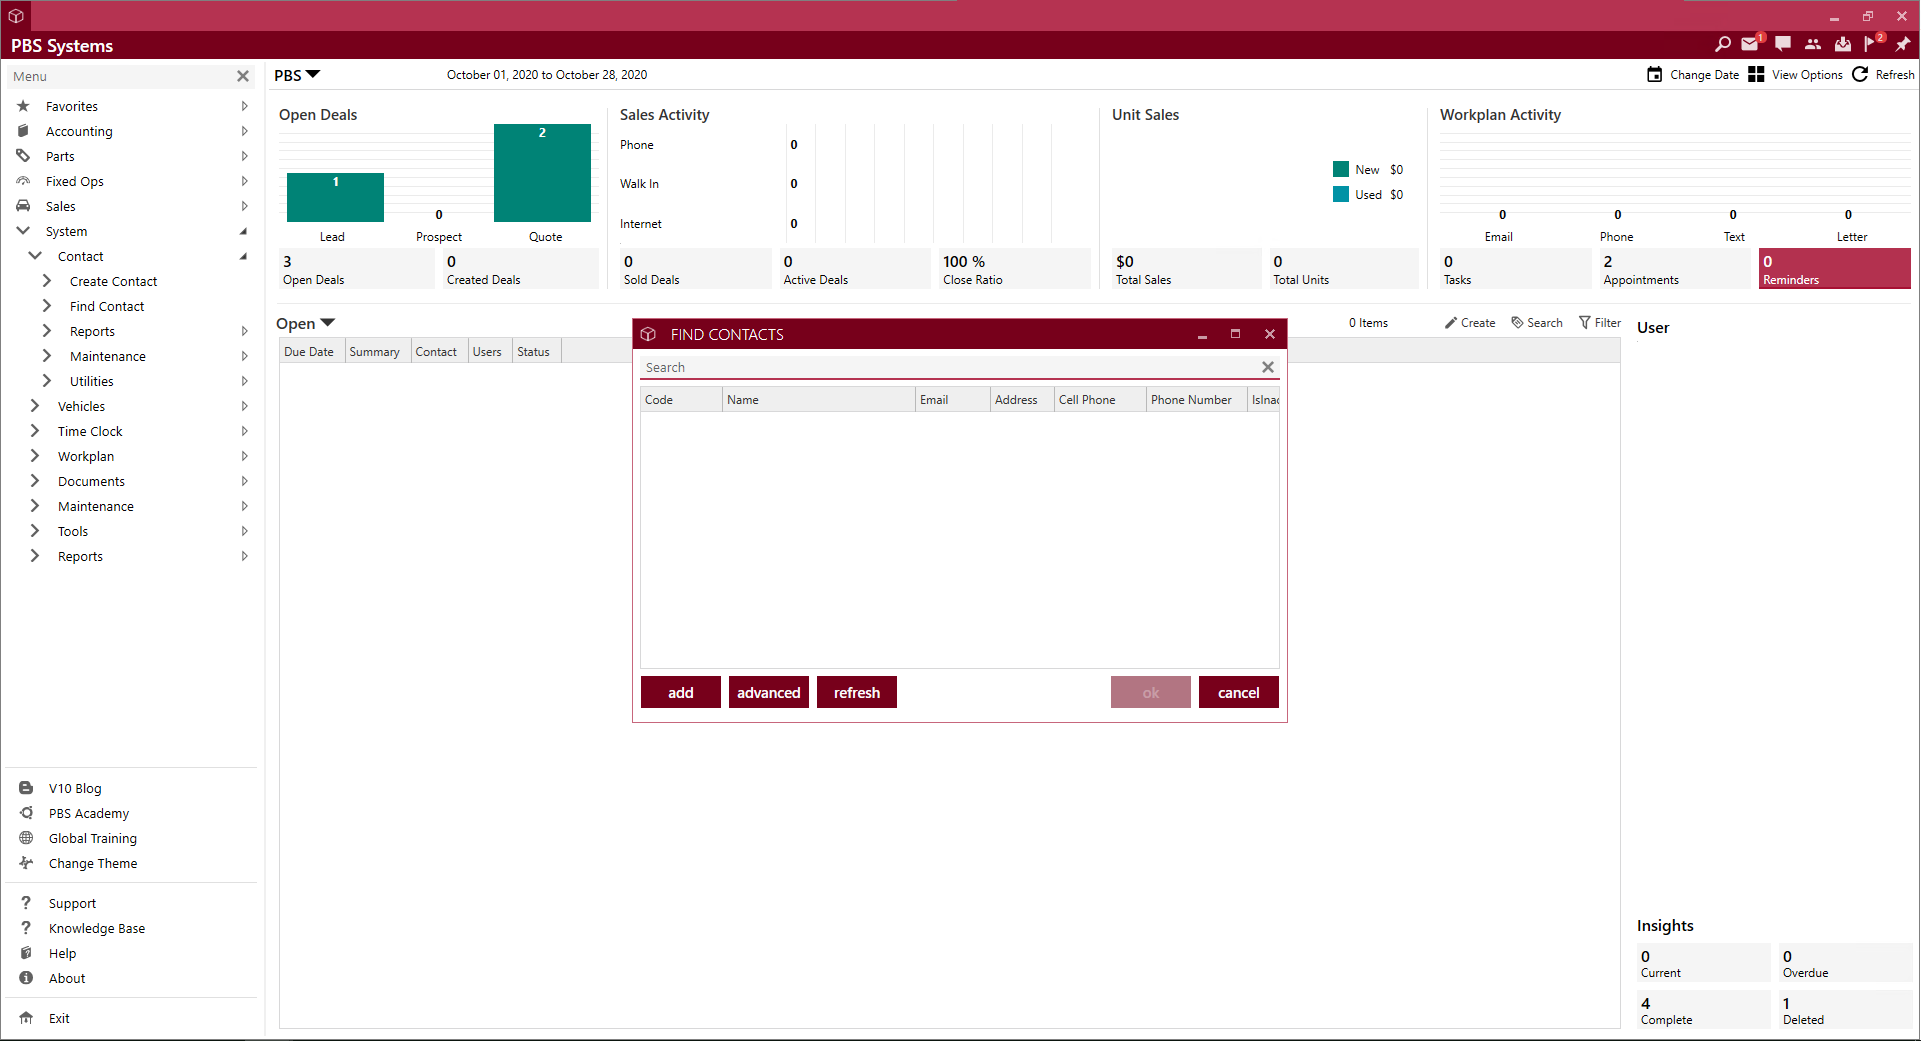The height and width of the screenshot is (1041, 1921).
Task: Click the pin icon in header
Action: [x=1902, y=45]
